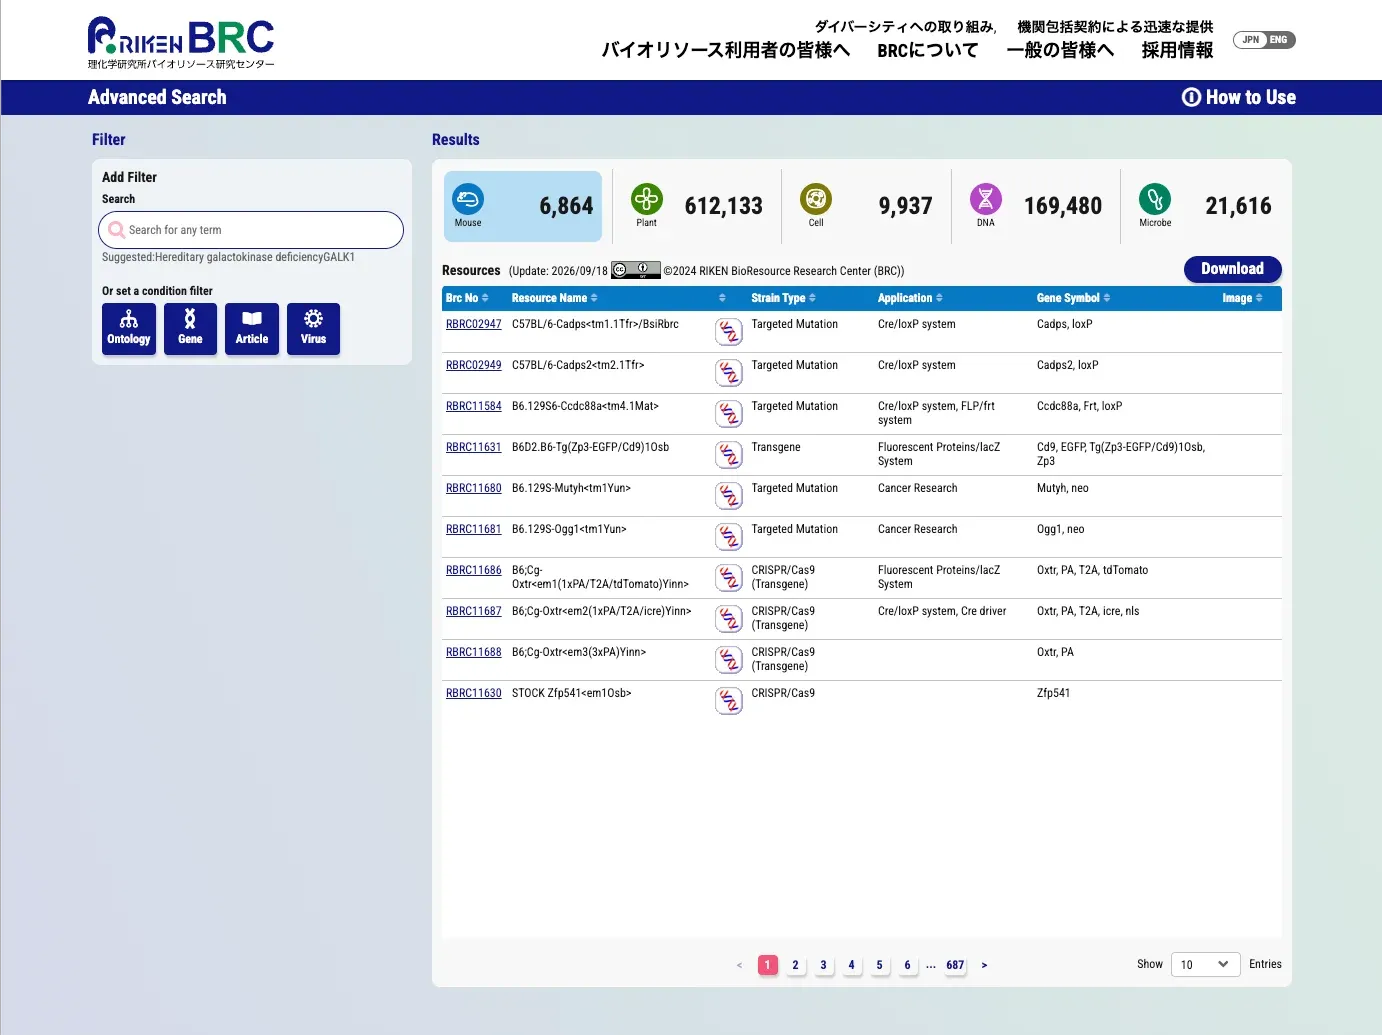This screenshot has width=1382, height=1035.
Task: Open the Article condition filter
Action: (252, 329)
